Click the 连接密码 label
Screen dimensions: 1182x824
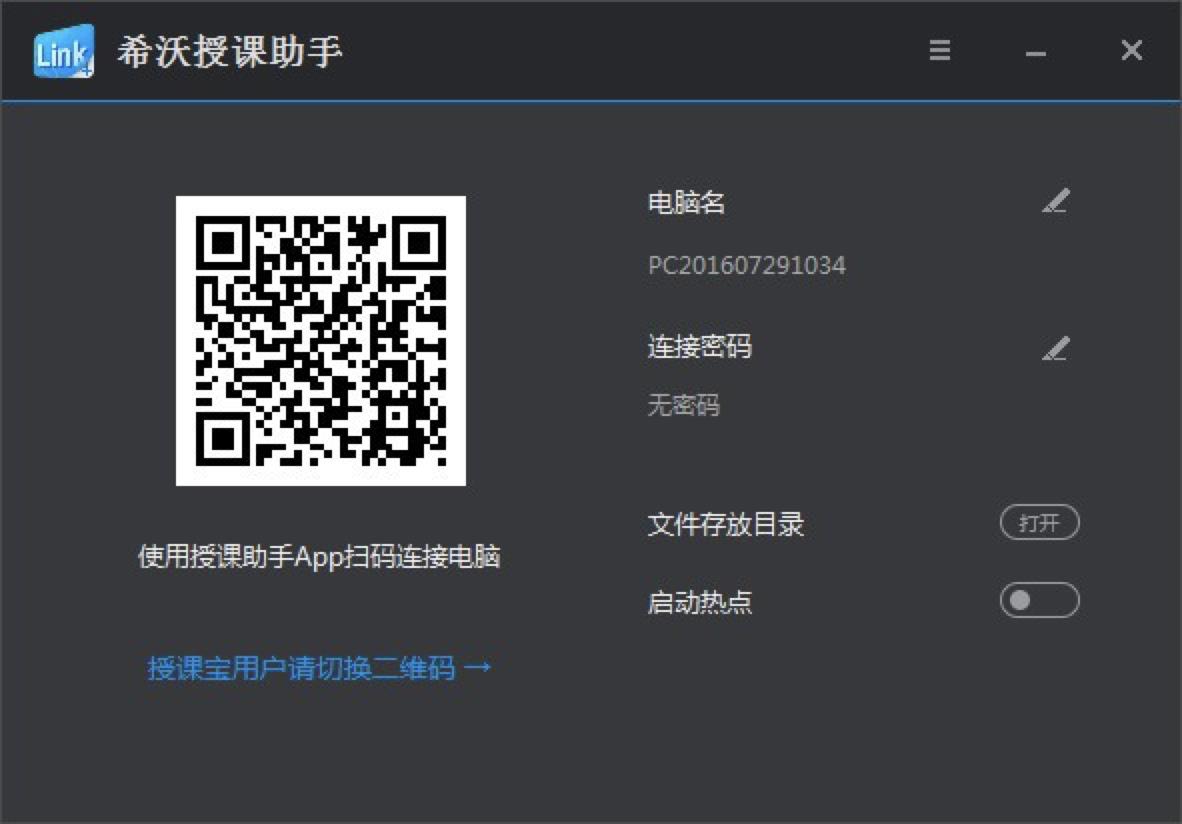coord(700,347)
